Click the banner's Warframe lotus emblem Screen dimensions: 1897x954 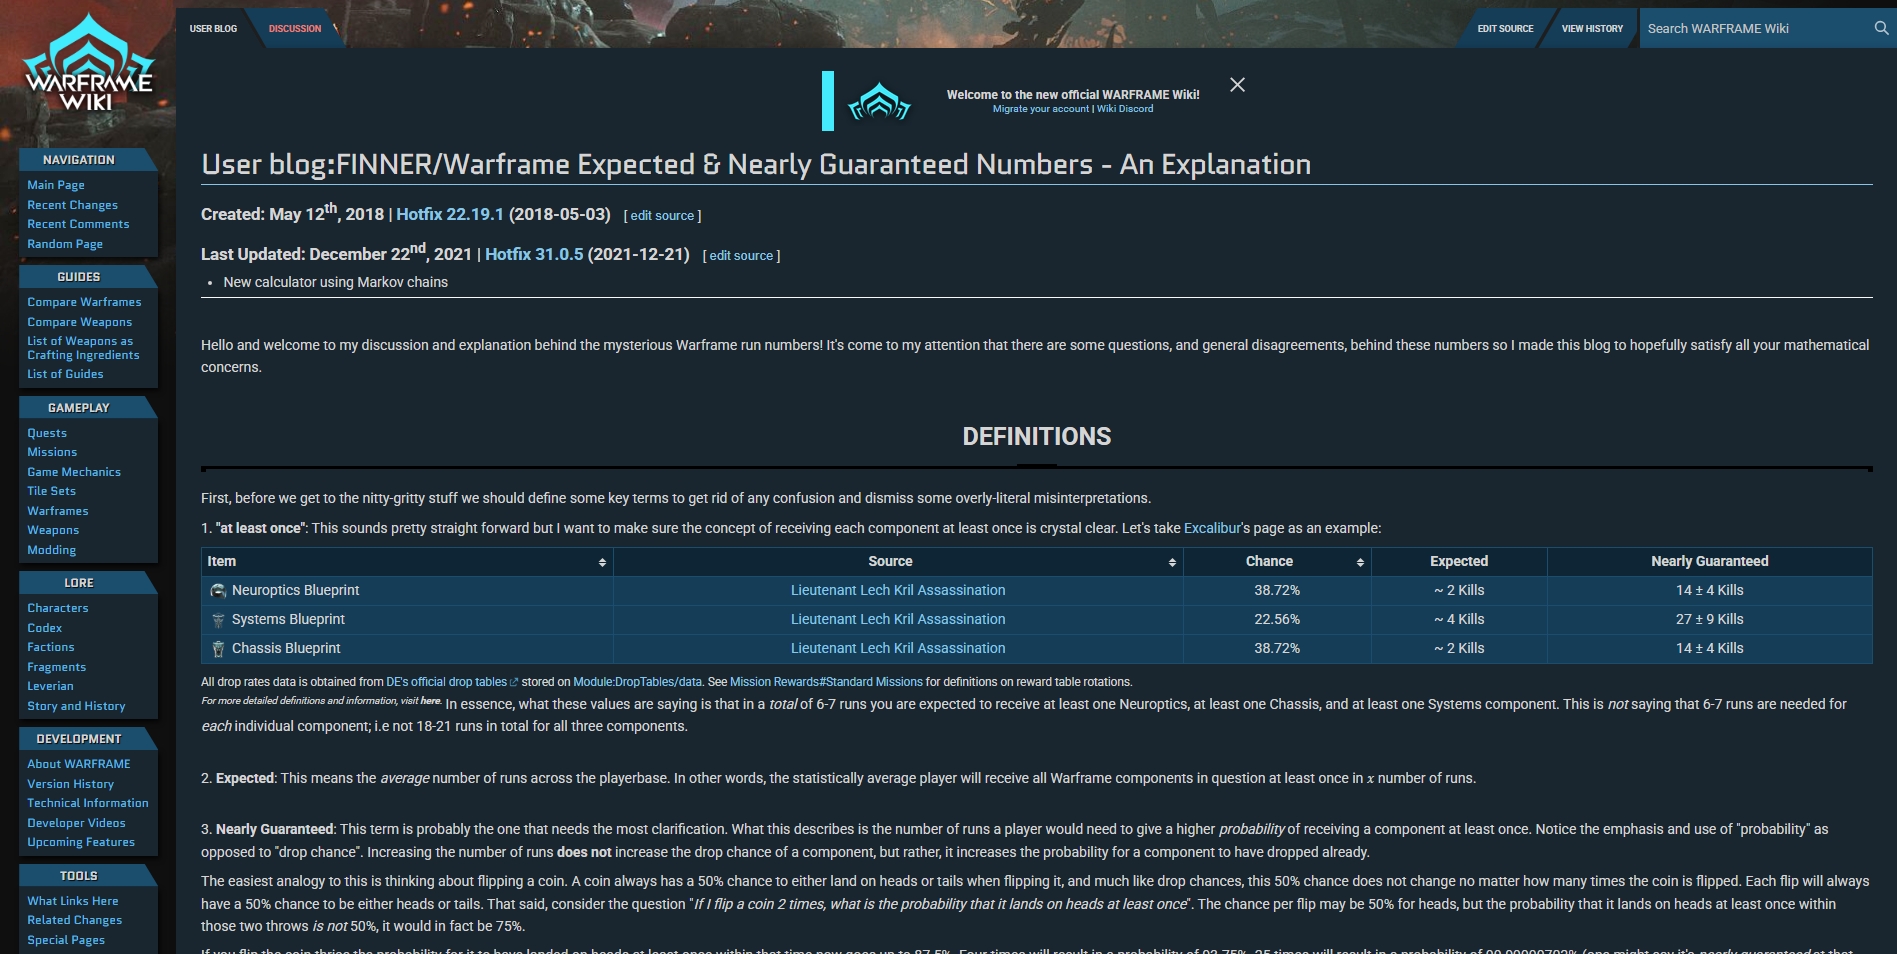pos(879,101)
